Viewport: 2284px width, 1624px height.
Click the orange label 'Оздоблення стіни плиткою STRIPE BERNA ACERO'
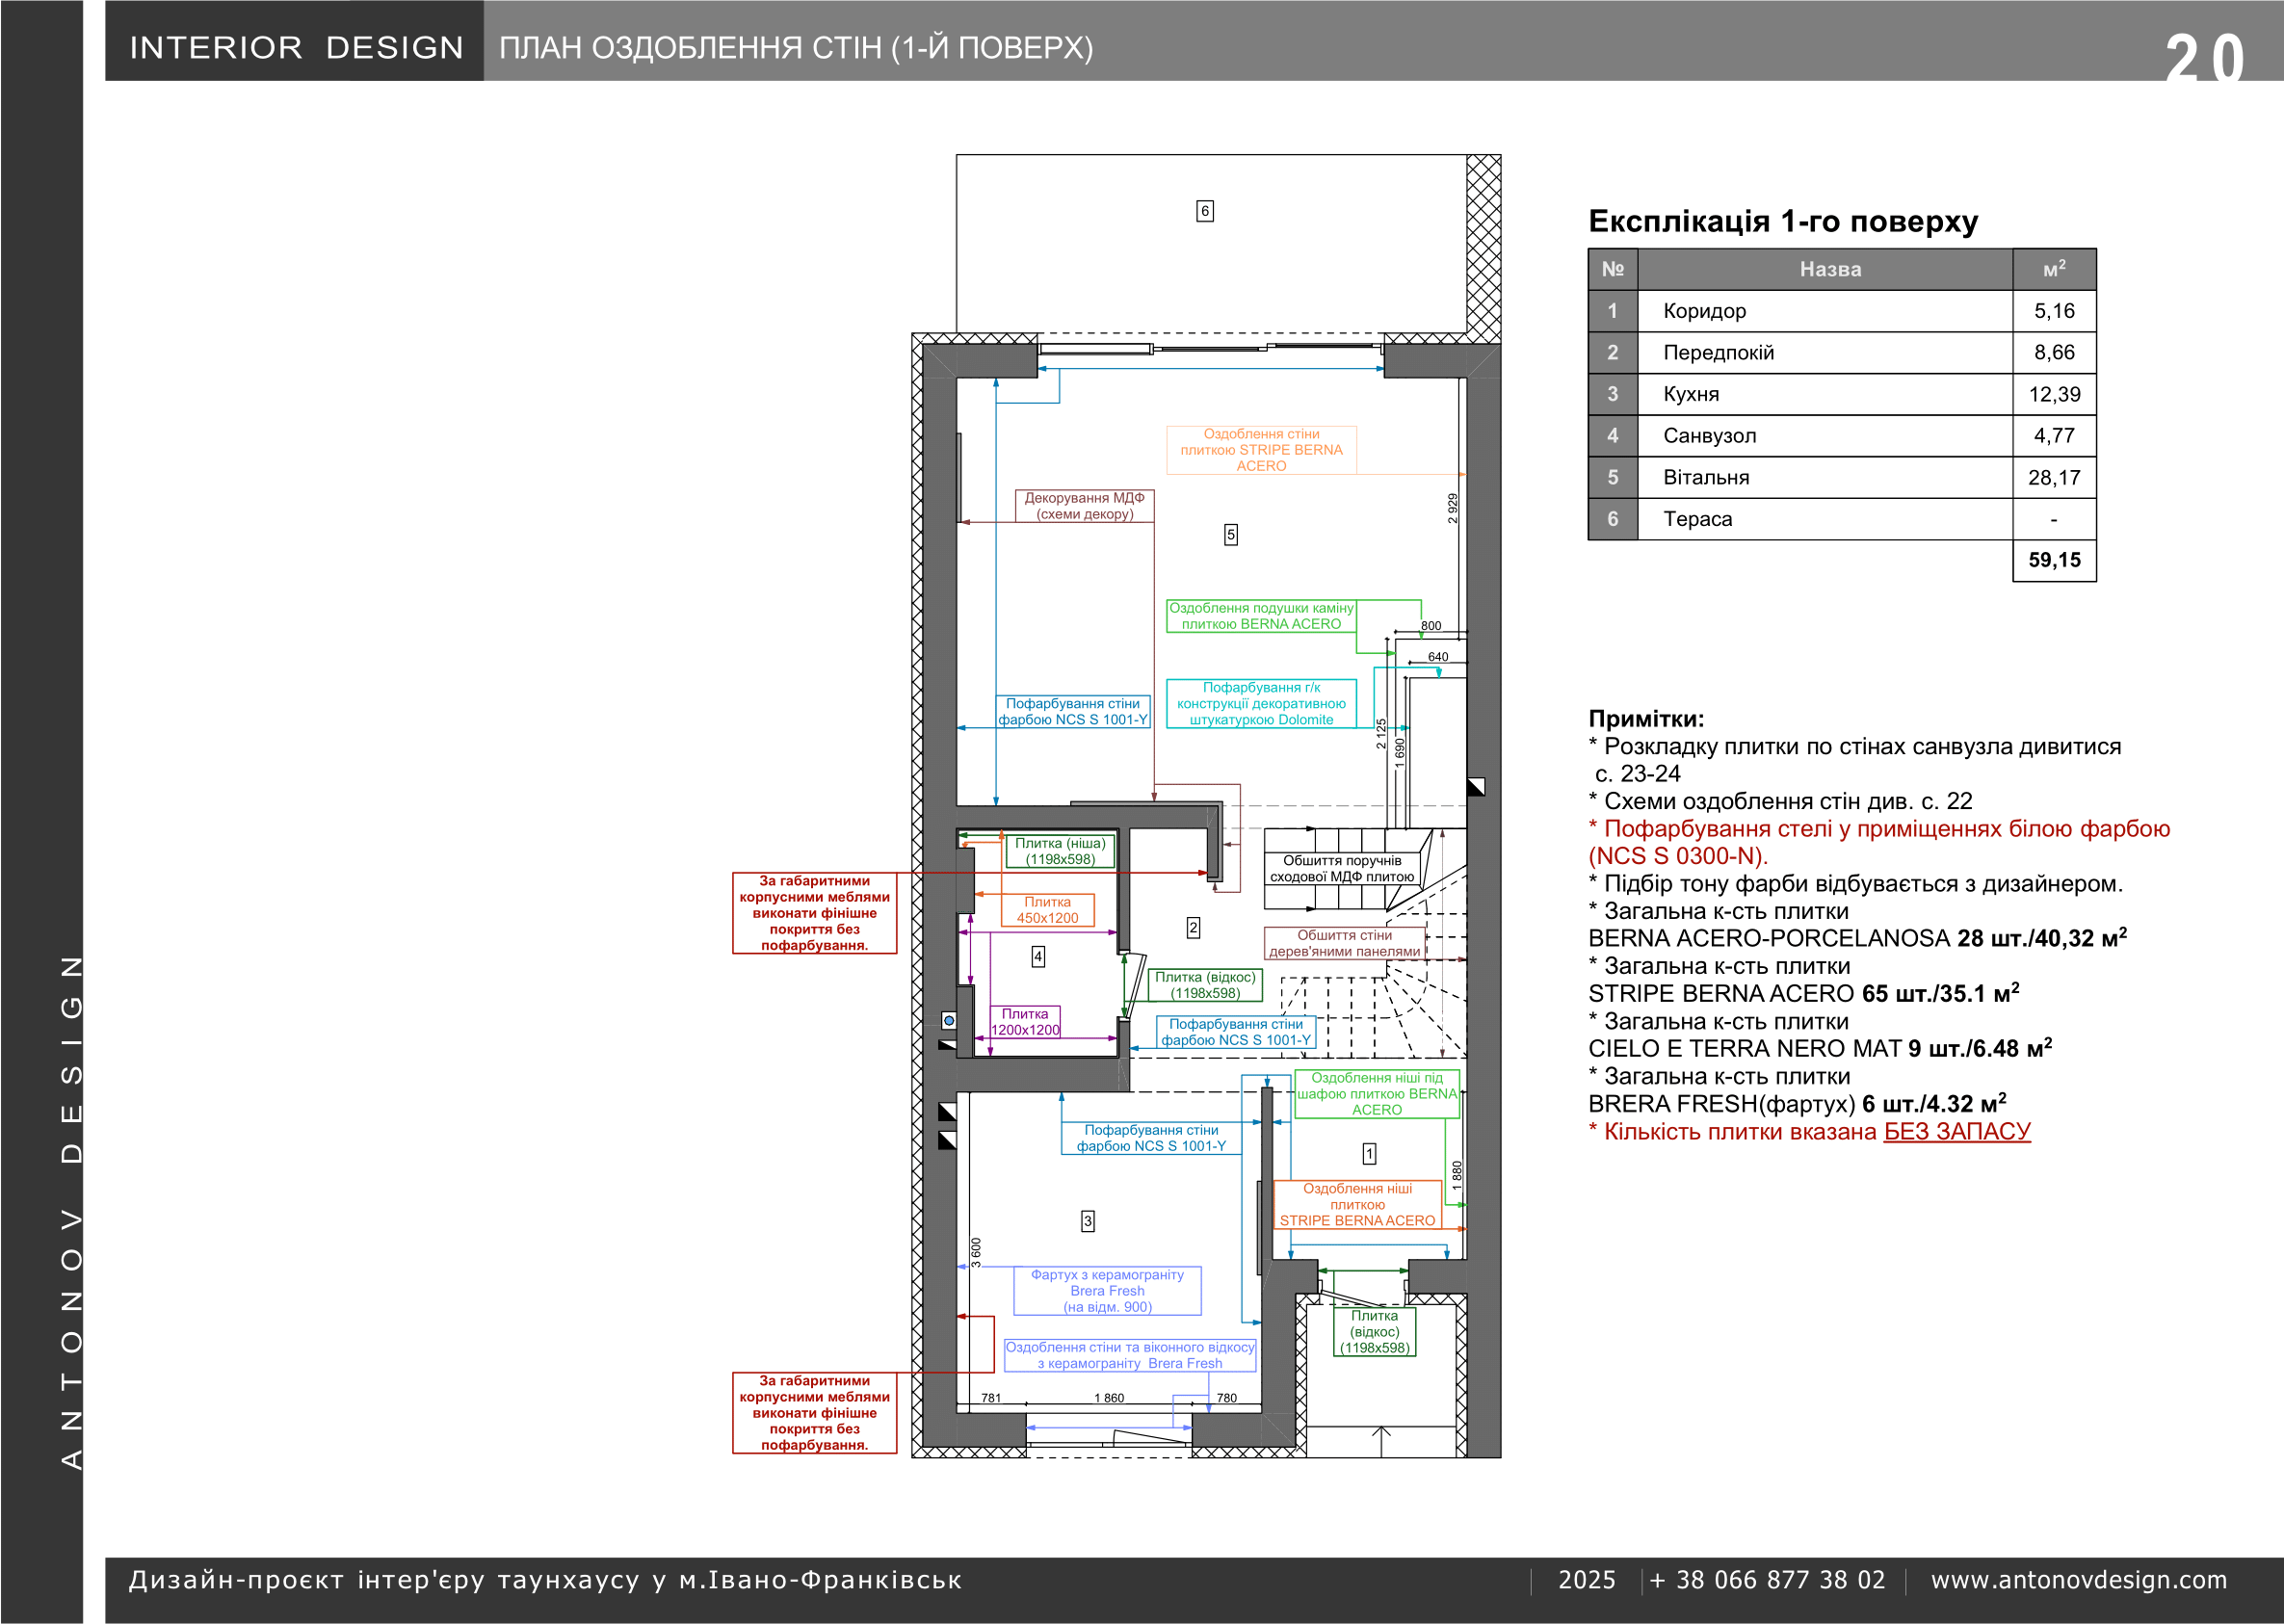tap(1261, 450)
